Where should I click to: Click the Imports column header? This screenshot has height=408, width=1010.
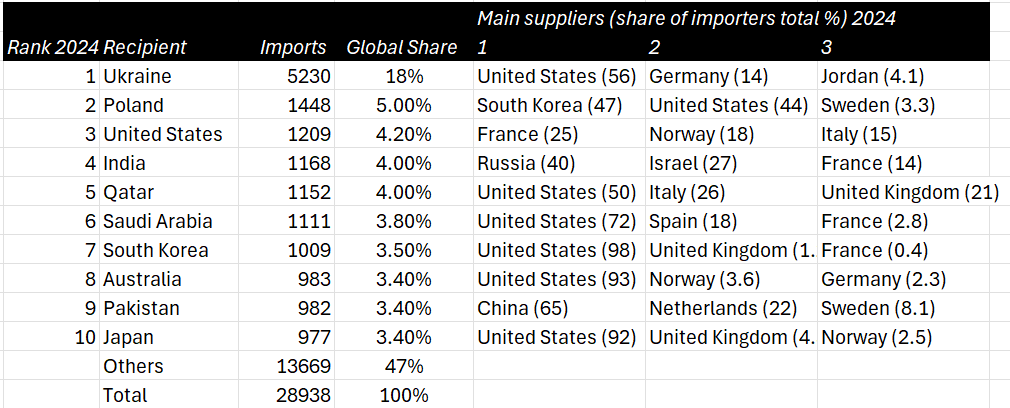[x=288, y=47]
